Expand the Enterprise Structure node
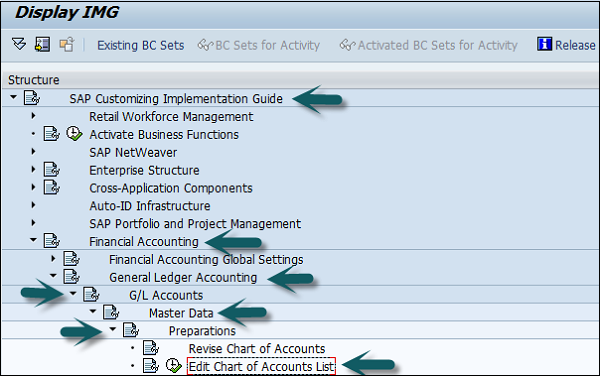600x376 pixels. tap(33, 169)
